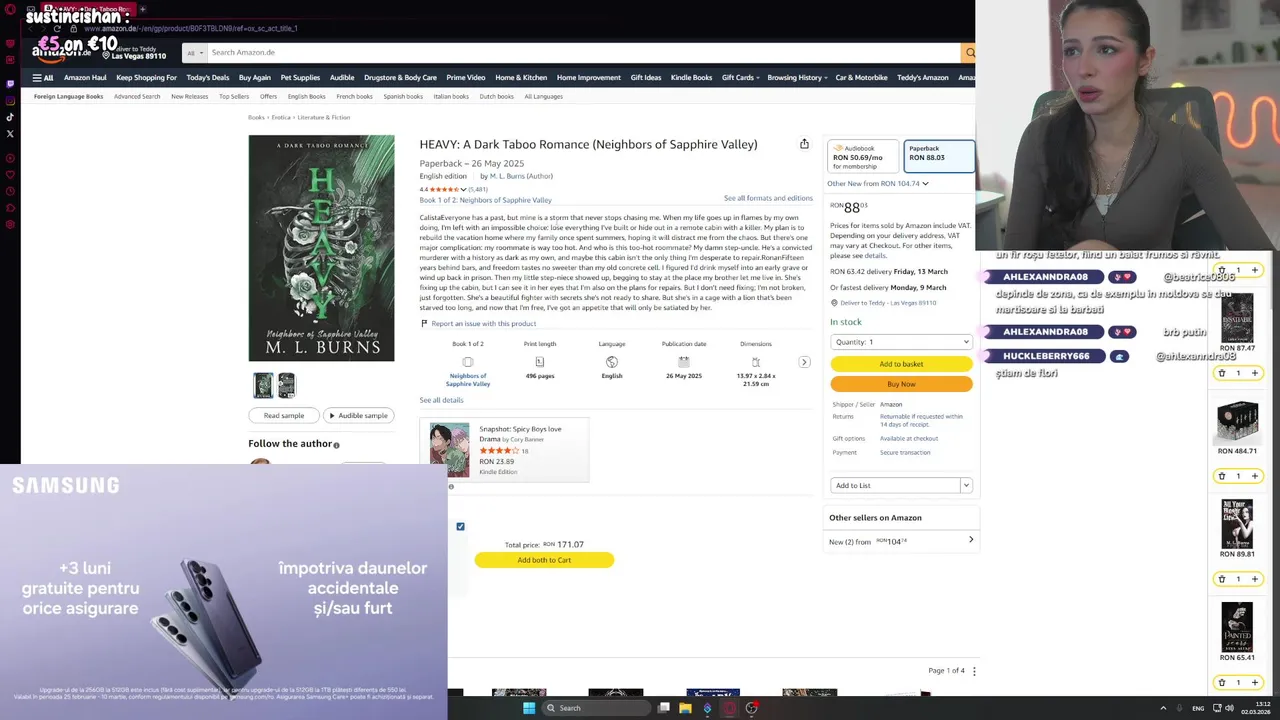
Task: Click plus icon below RON 89.81 book
Action: [1254, 579]
